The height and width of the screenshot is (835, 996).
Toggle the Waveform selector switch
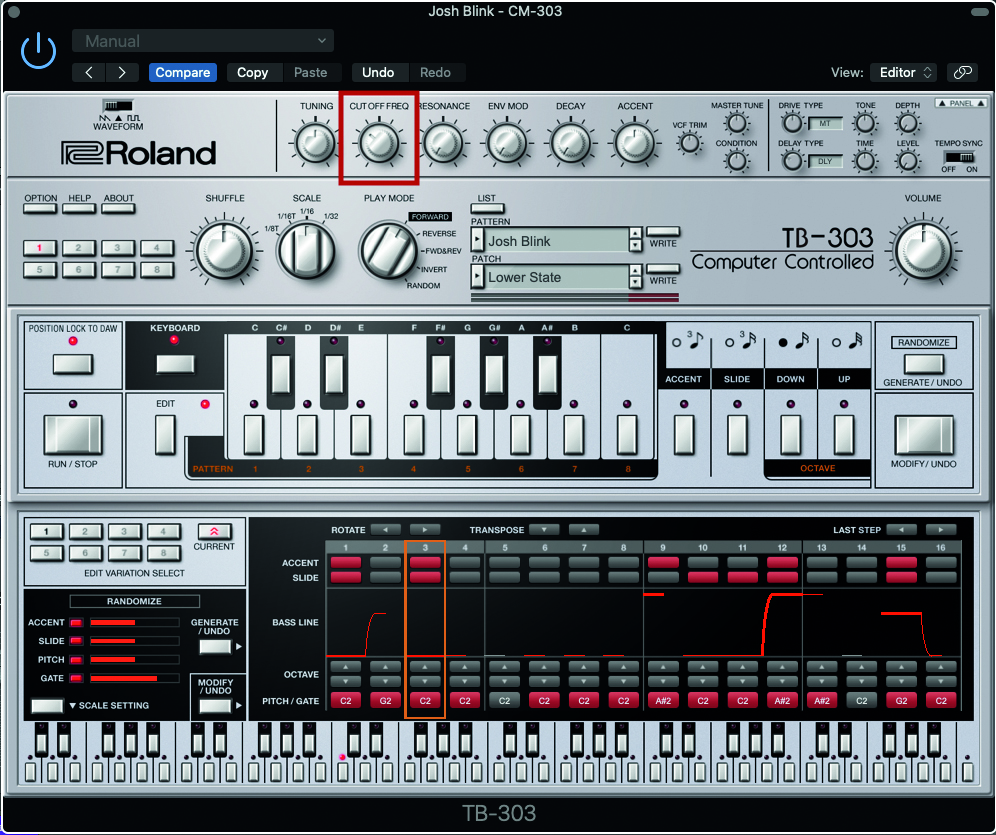pyautogui.click(x=118, y=105)
